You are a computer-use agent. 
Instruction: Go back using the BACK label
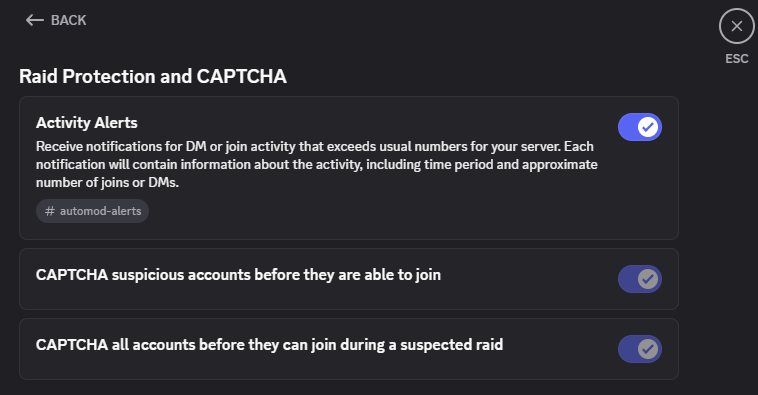point(69,20)
